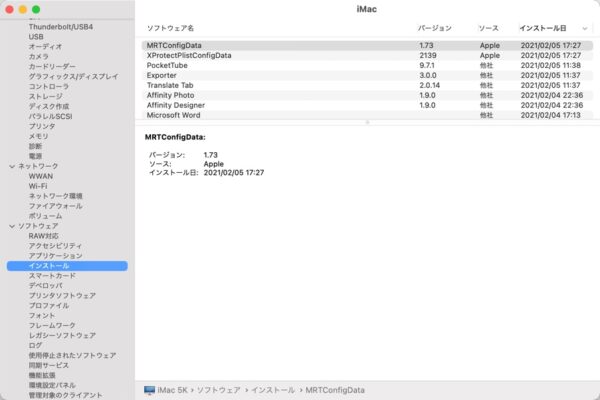Select highlighted インストール item in sidebar
600x400 pixels.
(67, 266)
